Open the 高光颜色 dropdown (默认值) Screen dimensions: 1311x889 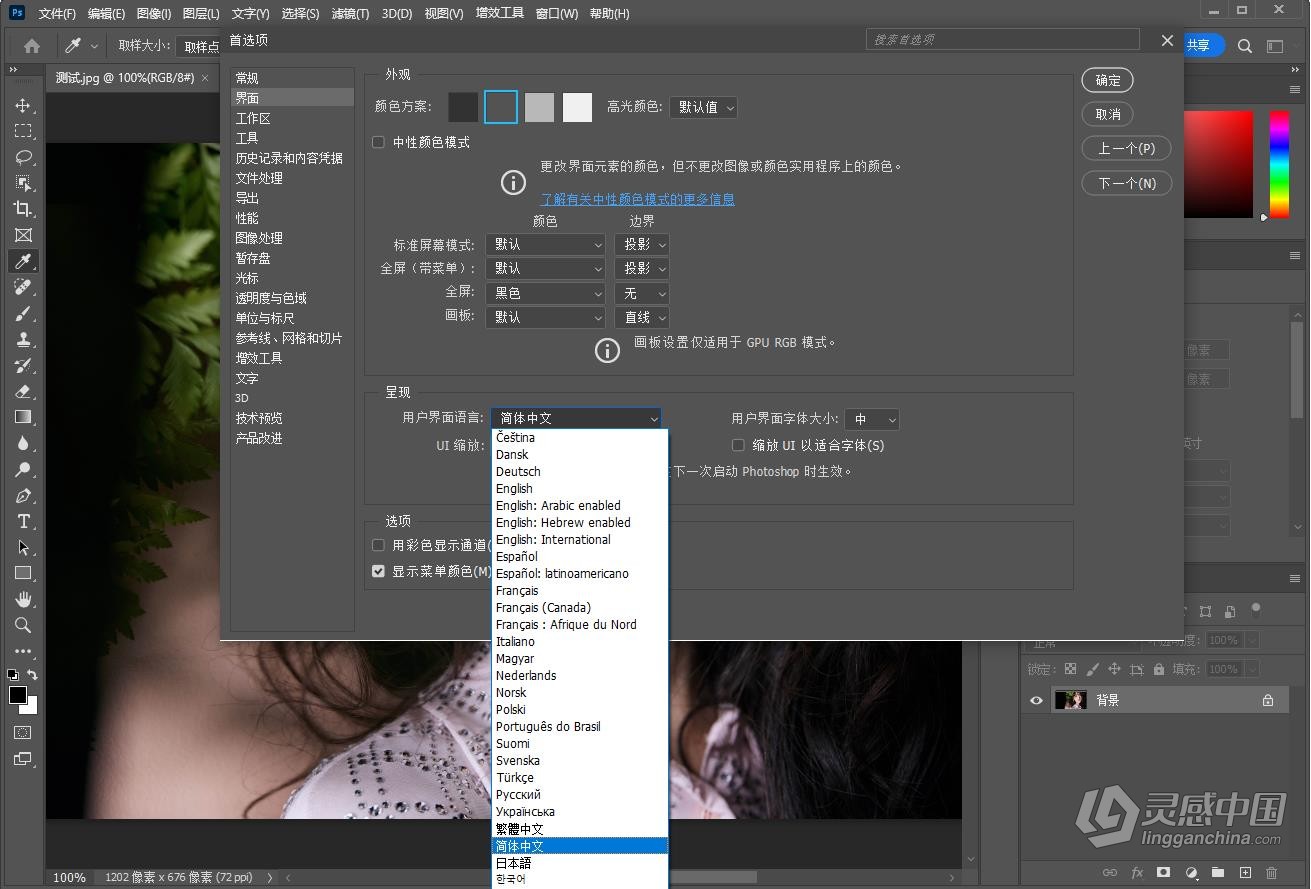(703, 107)
